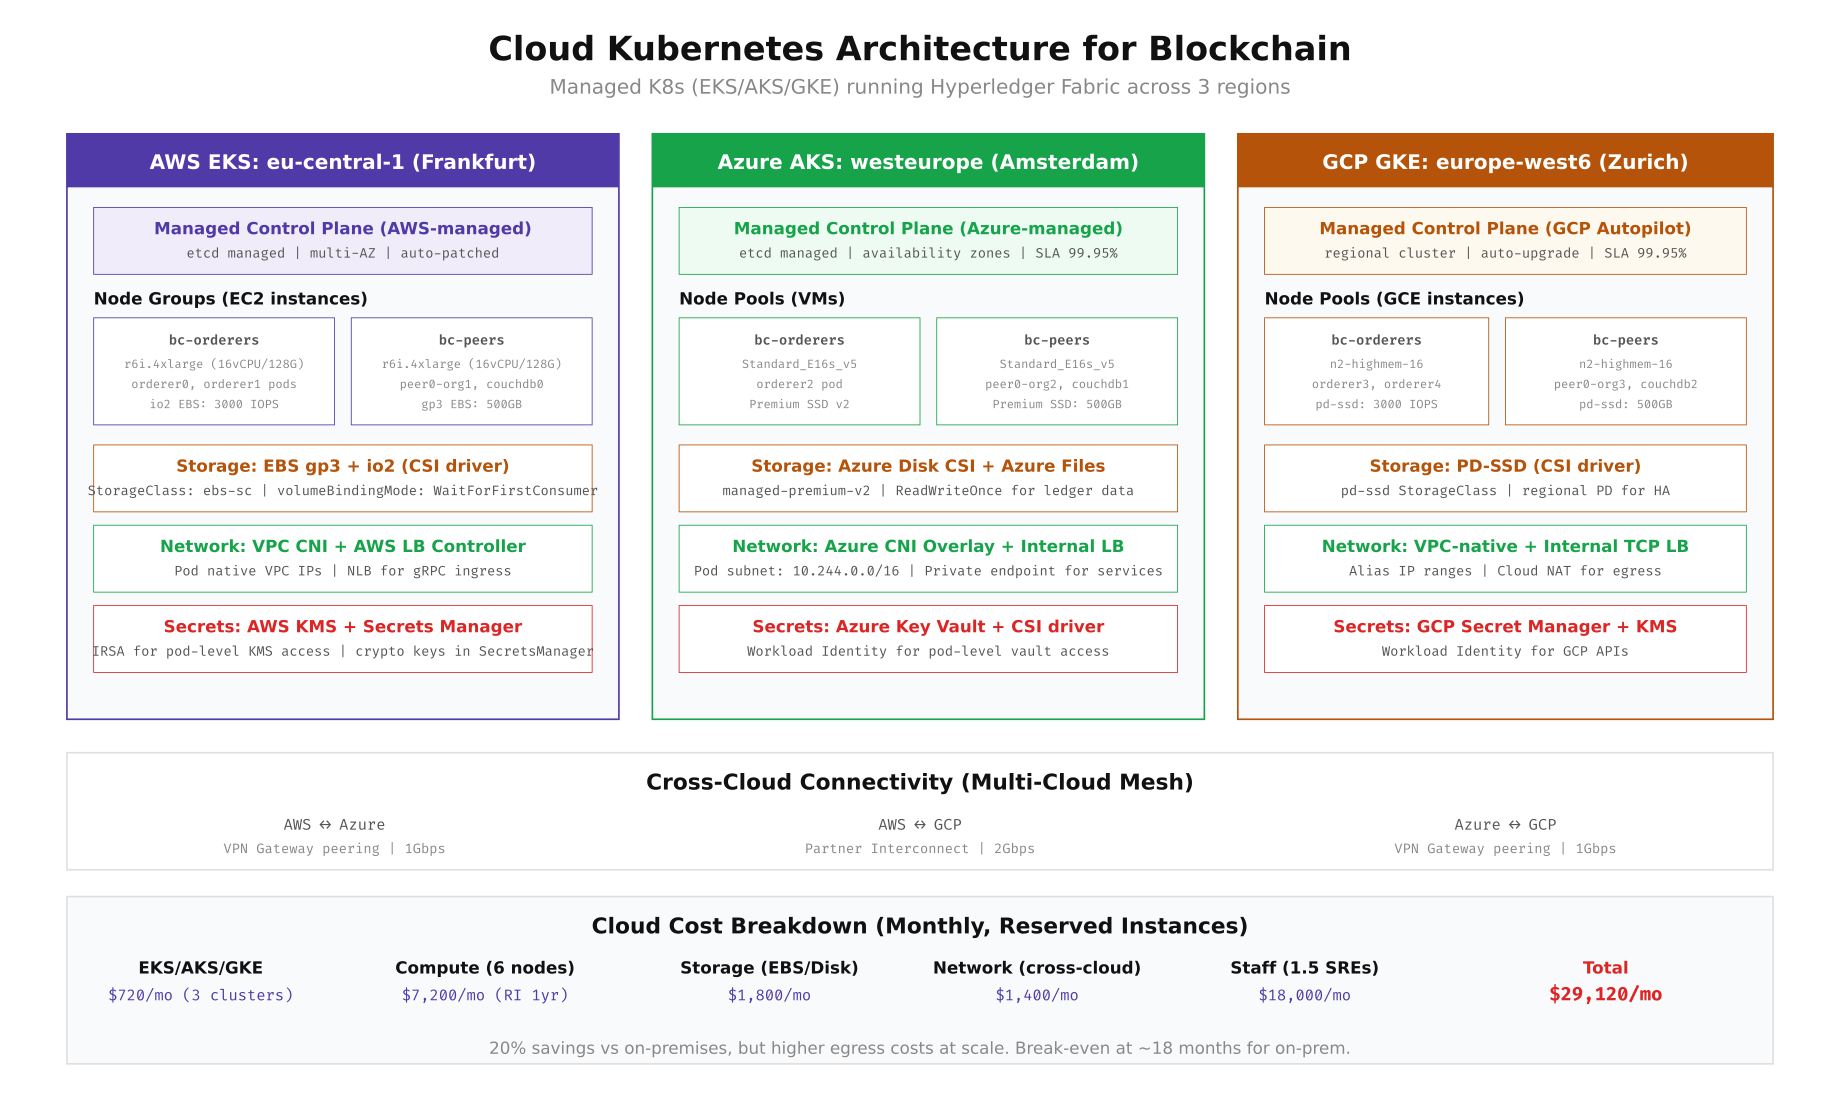Select the Azure AKS westeurope header

click(x=927, y=160)
